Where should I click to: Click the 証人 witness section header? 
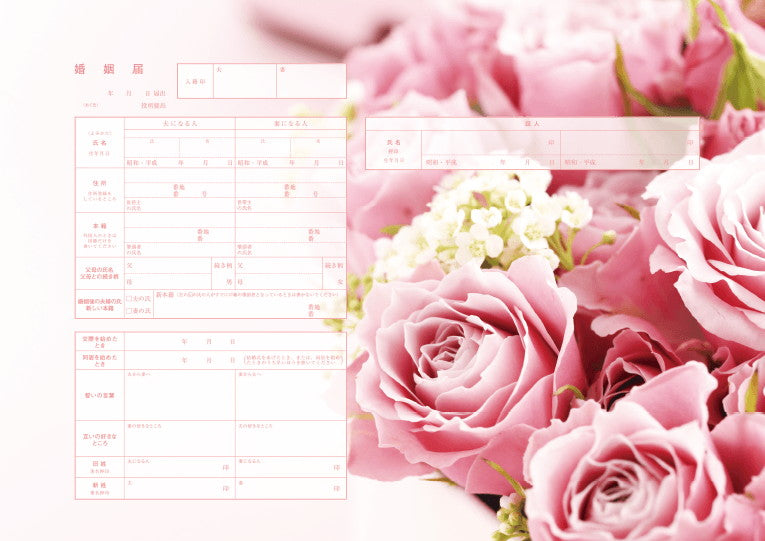coord(532,123)
